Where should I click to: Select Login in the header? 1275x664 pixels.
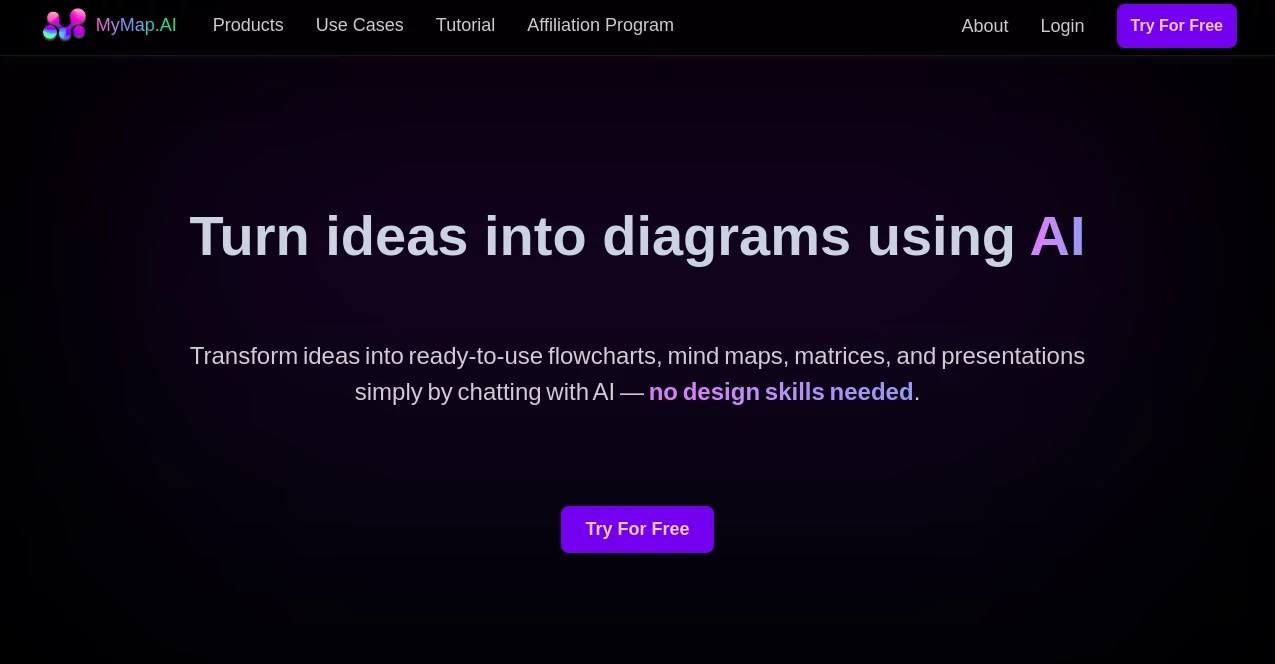tap(1062, 26)
